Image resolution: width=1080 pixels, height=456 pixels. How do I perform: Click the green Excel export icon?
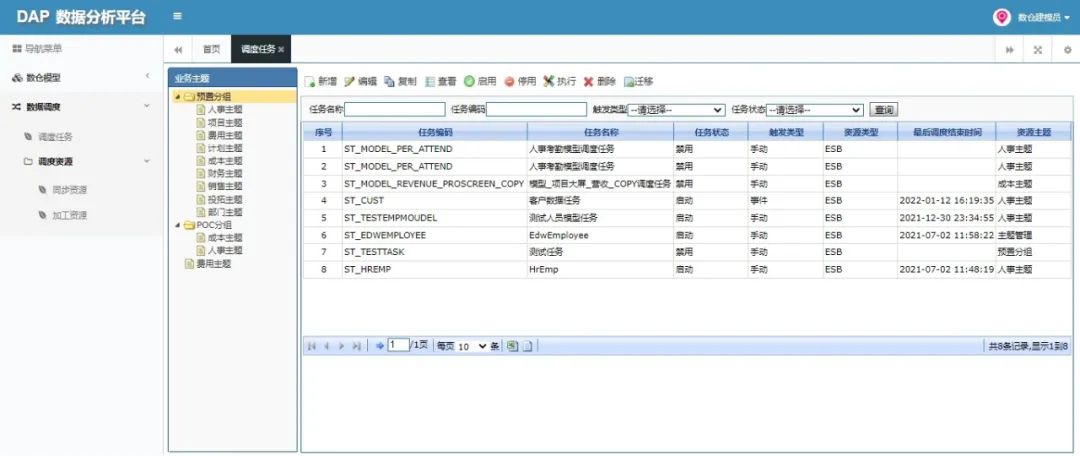pos(512,346)
